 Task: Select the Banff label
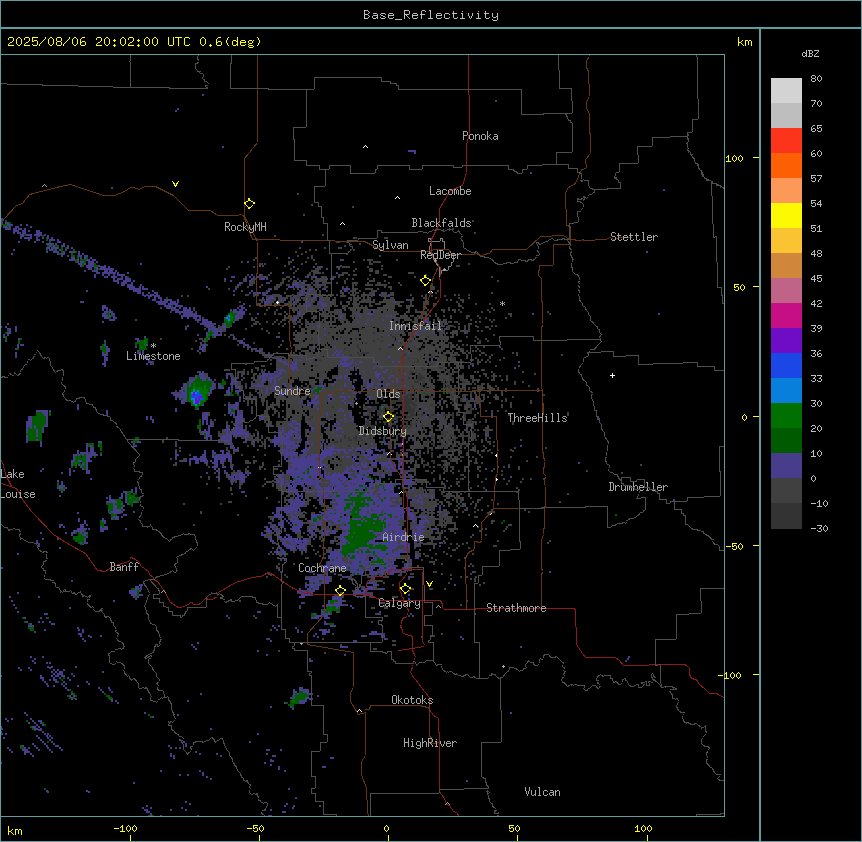point(124,567)
